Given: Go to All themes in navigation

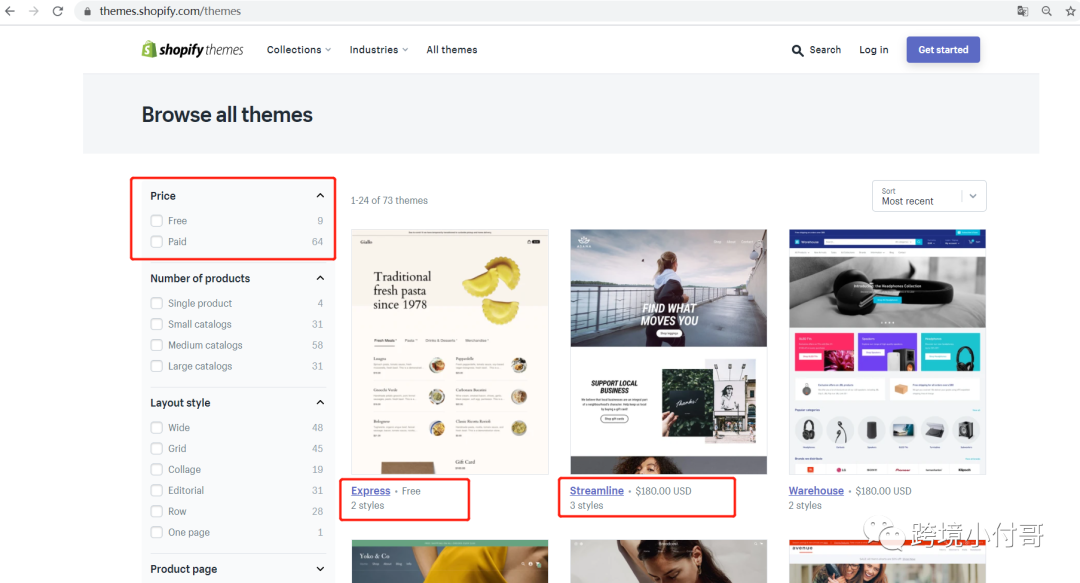Looking at the screenshot, I should pos(452,50).
